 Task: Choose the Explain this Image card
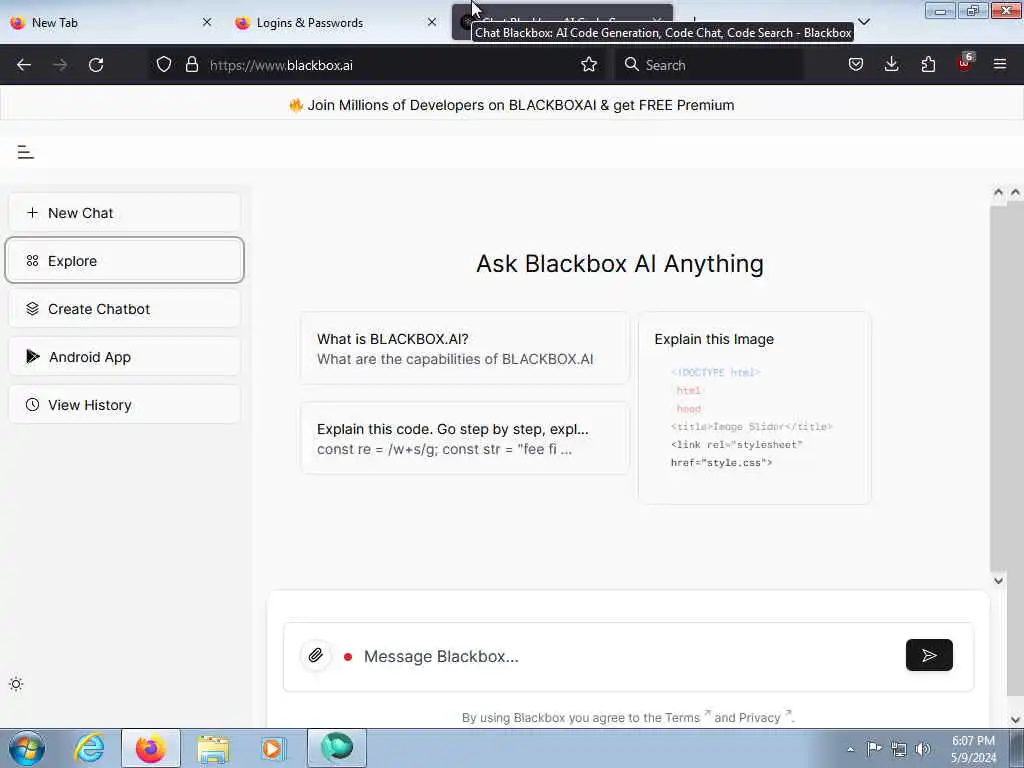tap(754, 408)
